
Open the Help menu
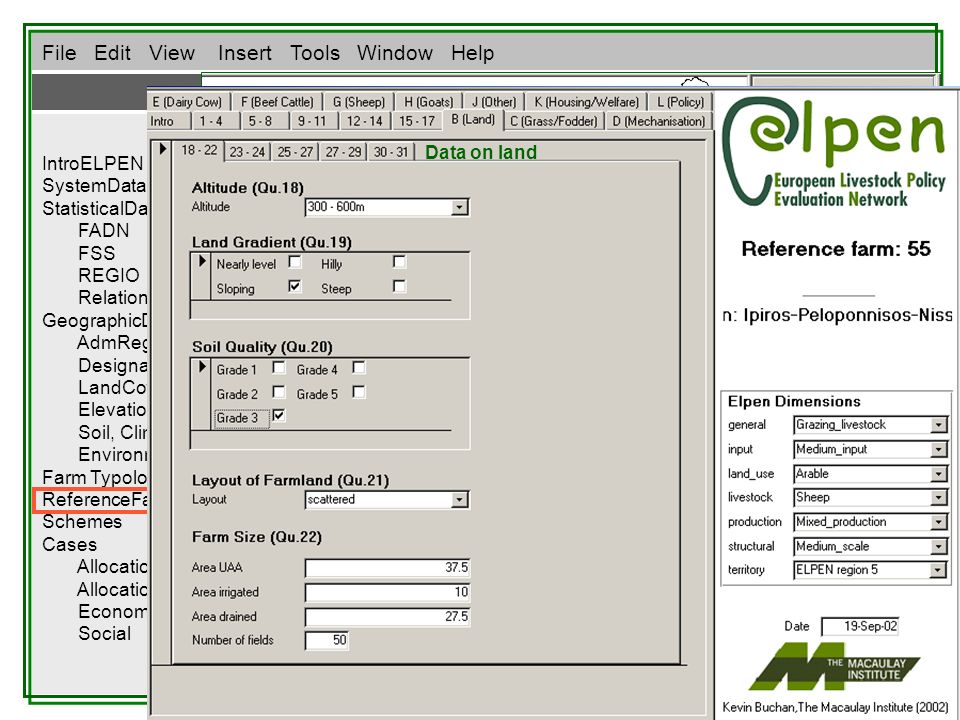point(472,53)
